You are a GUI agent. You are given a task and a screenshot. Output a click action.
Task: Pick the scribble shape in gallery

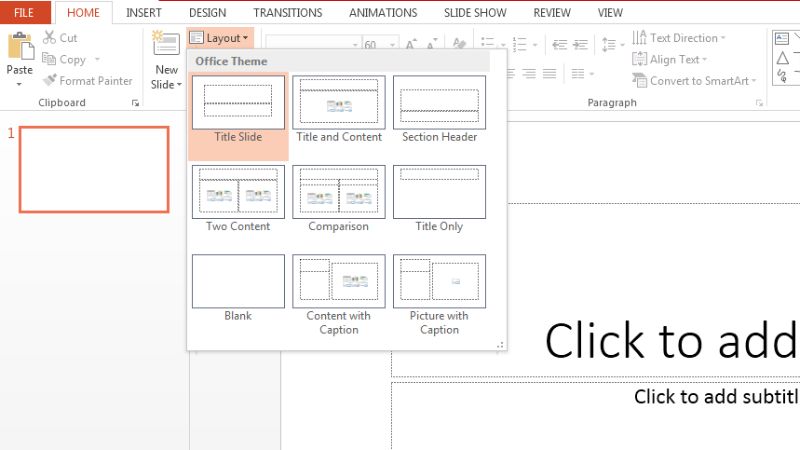(782, 77)
